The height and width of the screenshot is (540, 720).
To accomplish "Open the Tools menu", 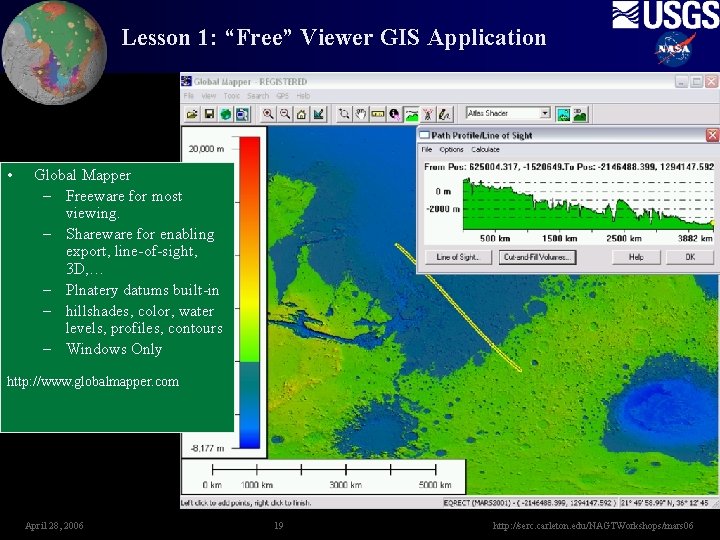I will tap(232, 96).
